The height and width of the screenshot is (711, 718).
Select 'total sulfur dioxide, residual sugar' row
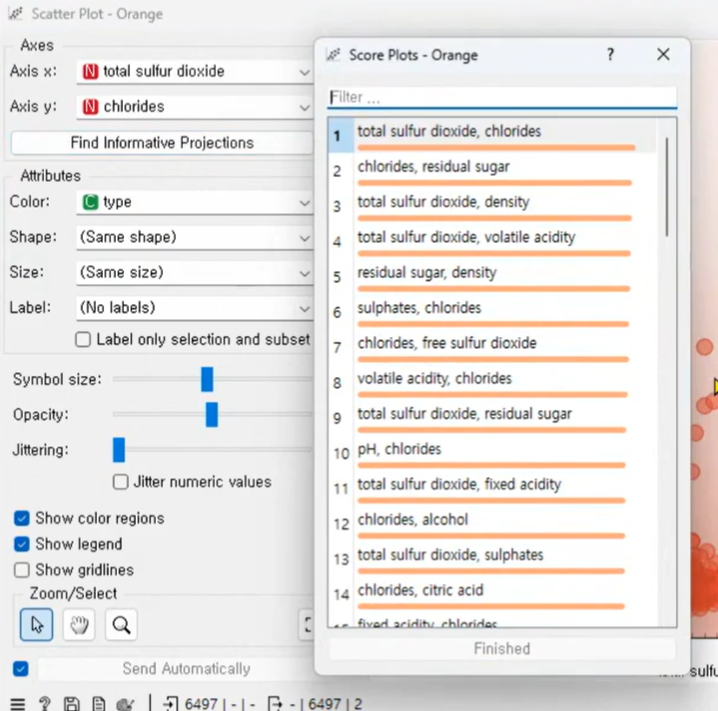[492, 418]
